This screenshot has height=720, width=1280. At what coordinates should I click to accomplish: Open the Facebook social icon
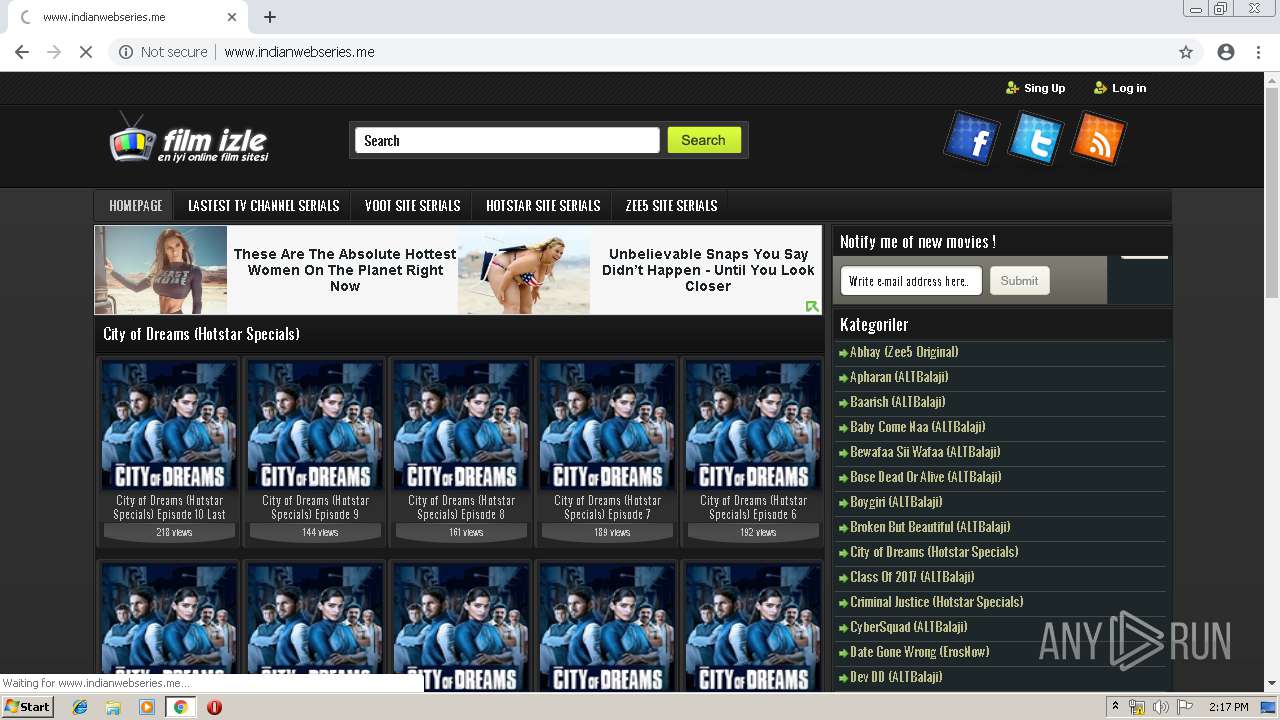coord(972,139)
